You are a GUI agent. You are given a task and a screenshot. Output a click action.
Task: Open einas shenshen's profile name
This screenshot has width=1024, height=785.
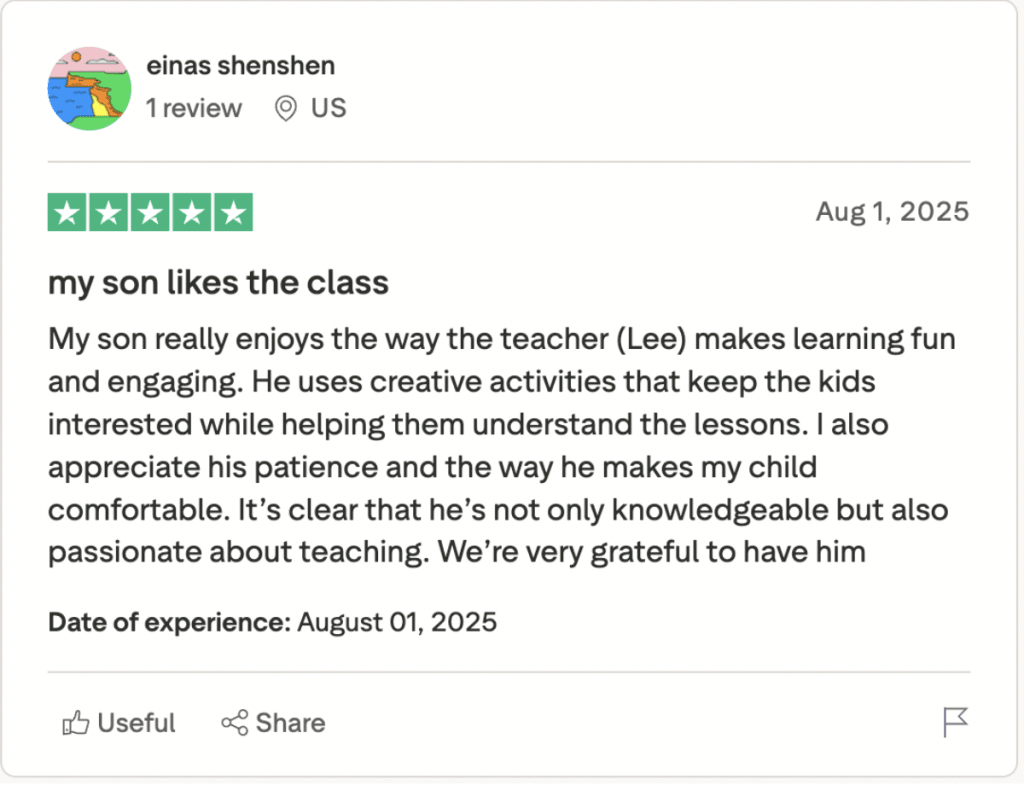coord(240,65)
